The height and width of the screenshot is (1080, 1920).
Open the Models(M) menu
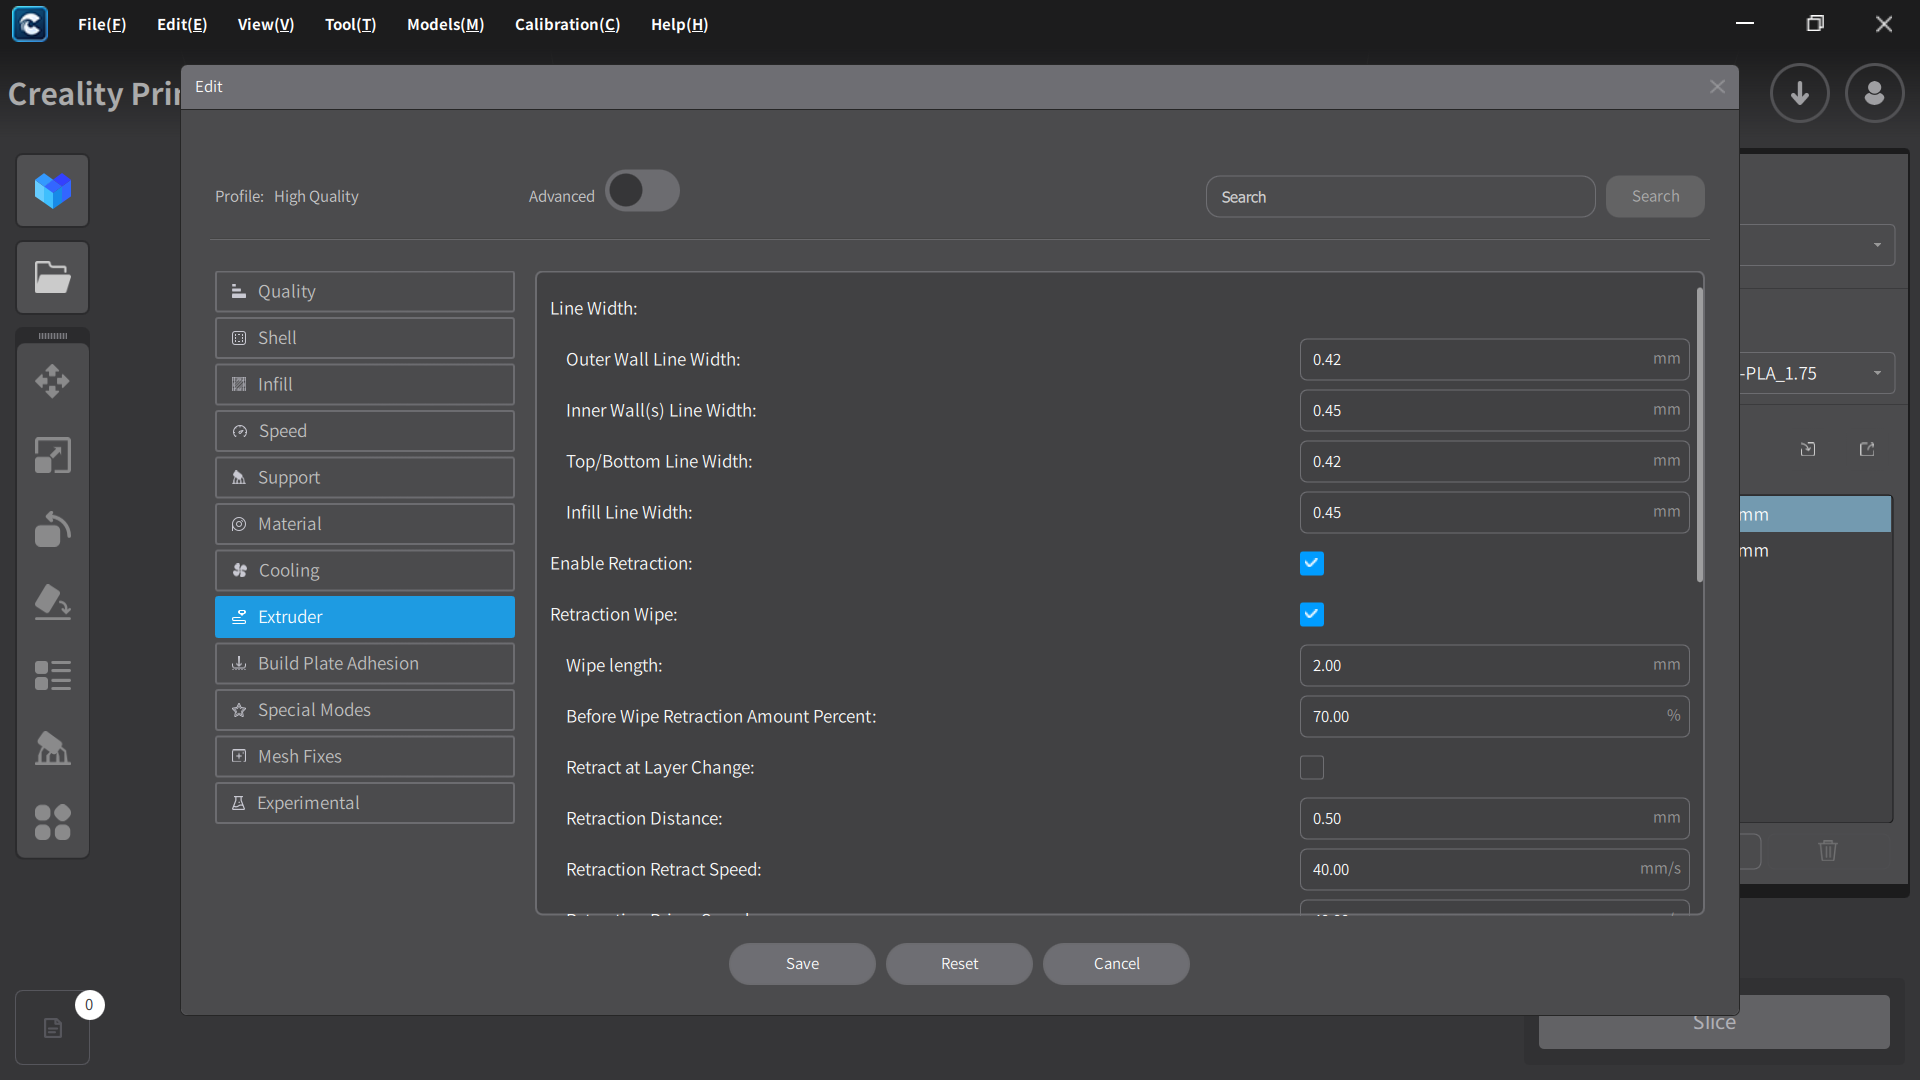(x=446, y=24)
